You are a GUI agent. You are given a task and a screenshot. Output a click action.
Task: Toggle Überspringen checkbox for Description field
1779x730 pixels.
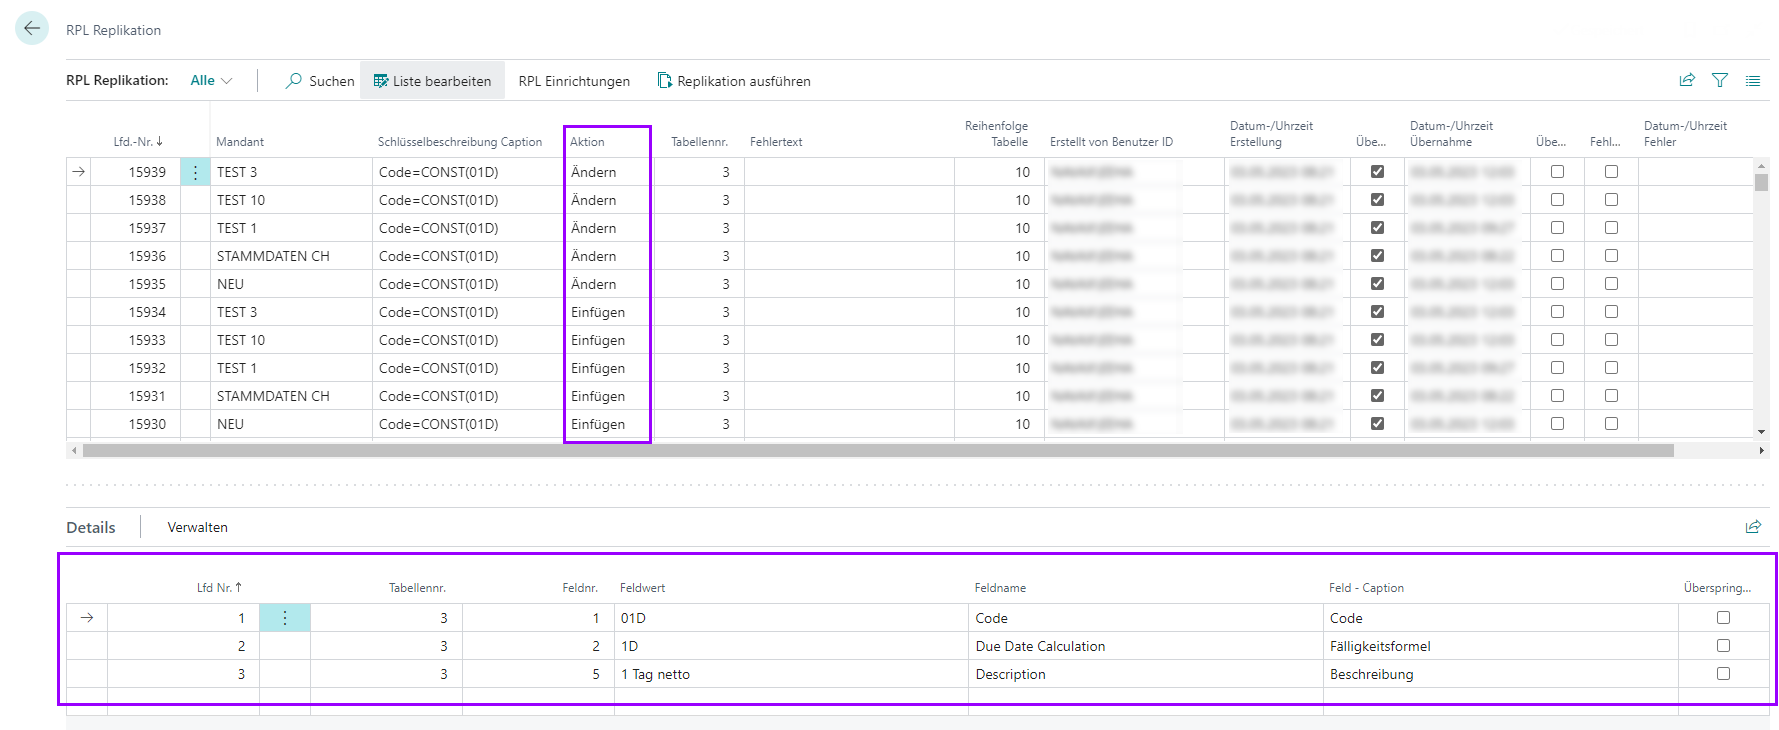1723,674
